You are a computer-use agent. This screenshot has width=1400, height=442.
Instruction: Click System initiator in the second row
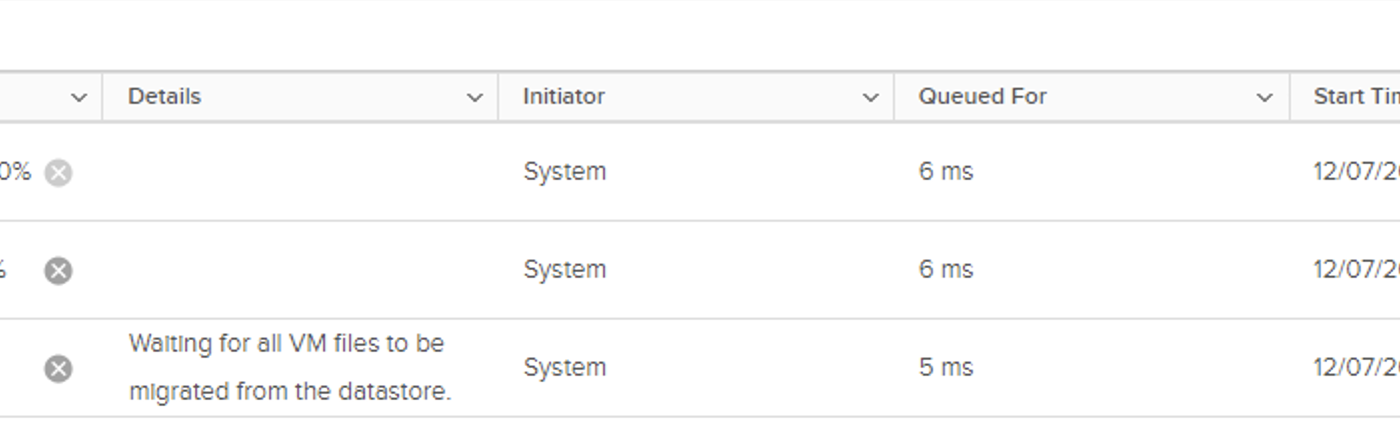[x=565, y=270]
